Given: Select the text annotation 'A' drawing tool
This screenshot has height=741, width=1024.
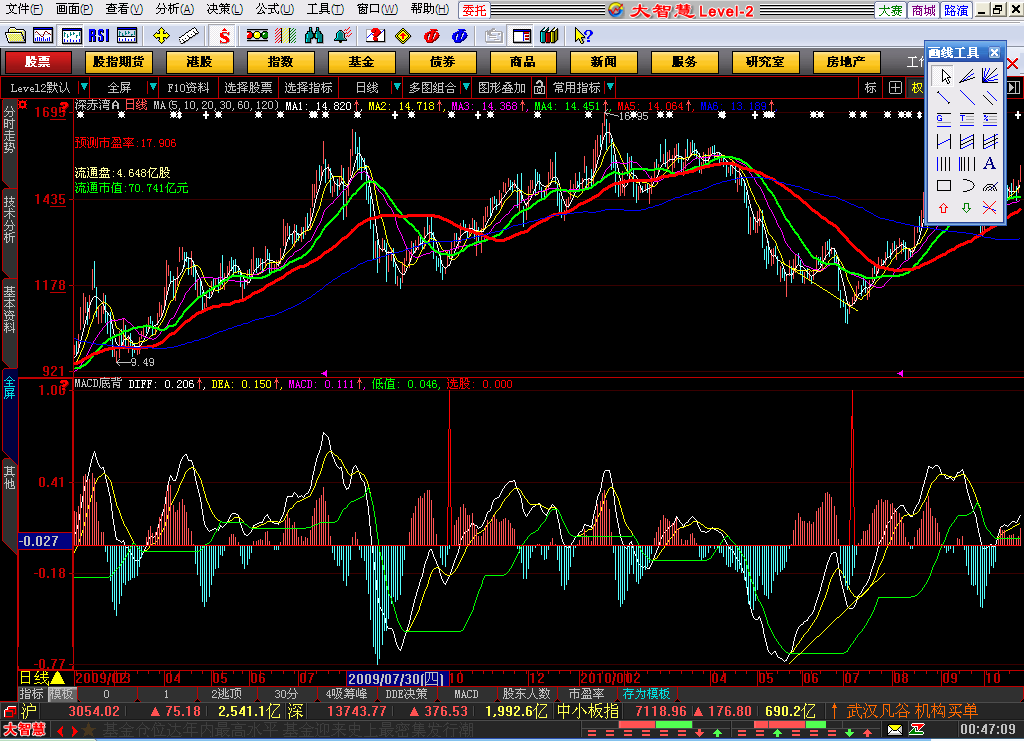Looking at the screenshot, I should (989, 163).
